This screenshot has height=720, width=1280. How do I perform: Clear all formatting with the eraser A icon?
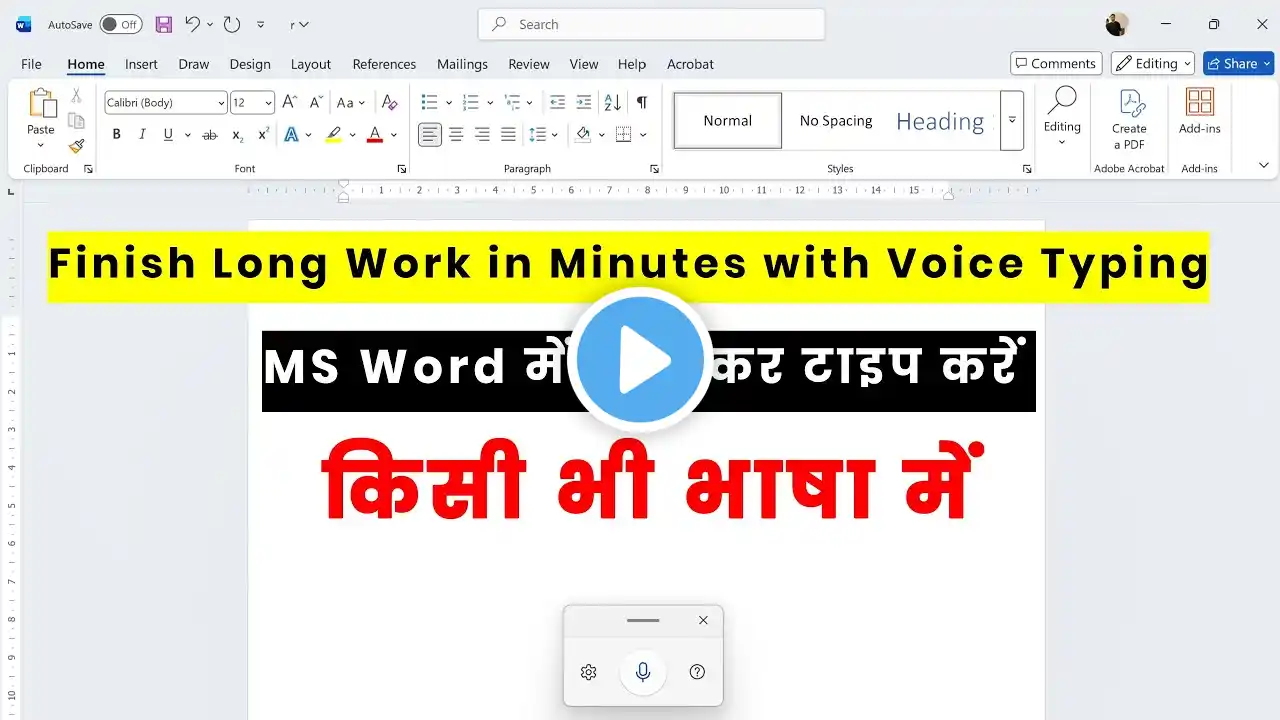coord(390,102)
